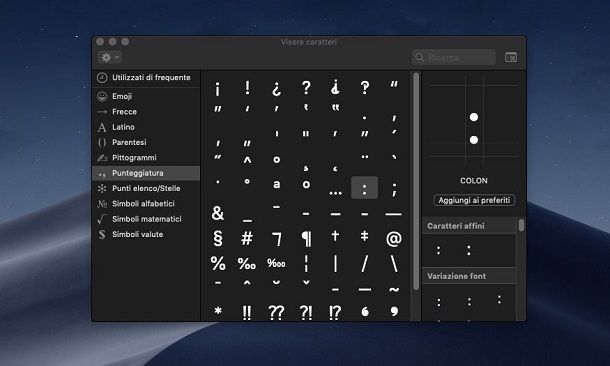Select the number sign # character
610x366 pixels.
[x=247, y=238]
